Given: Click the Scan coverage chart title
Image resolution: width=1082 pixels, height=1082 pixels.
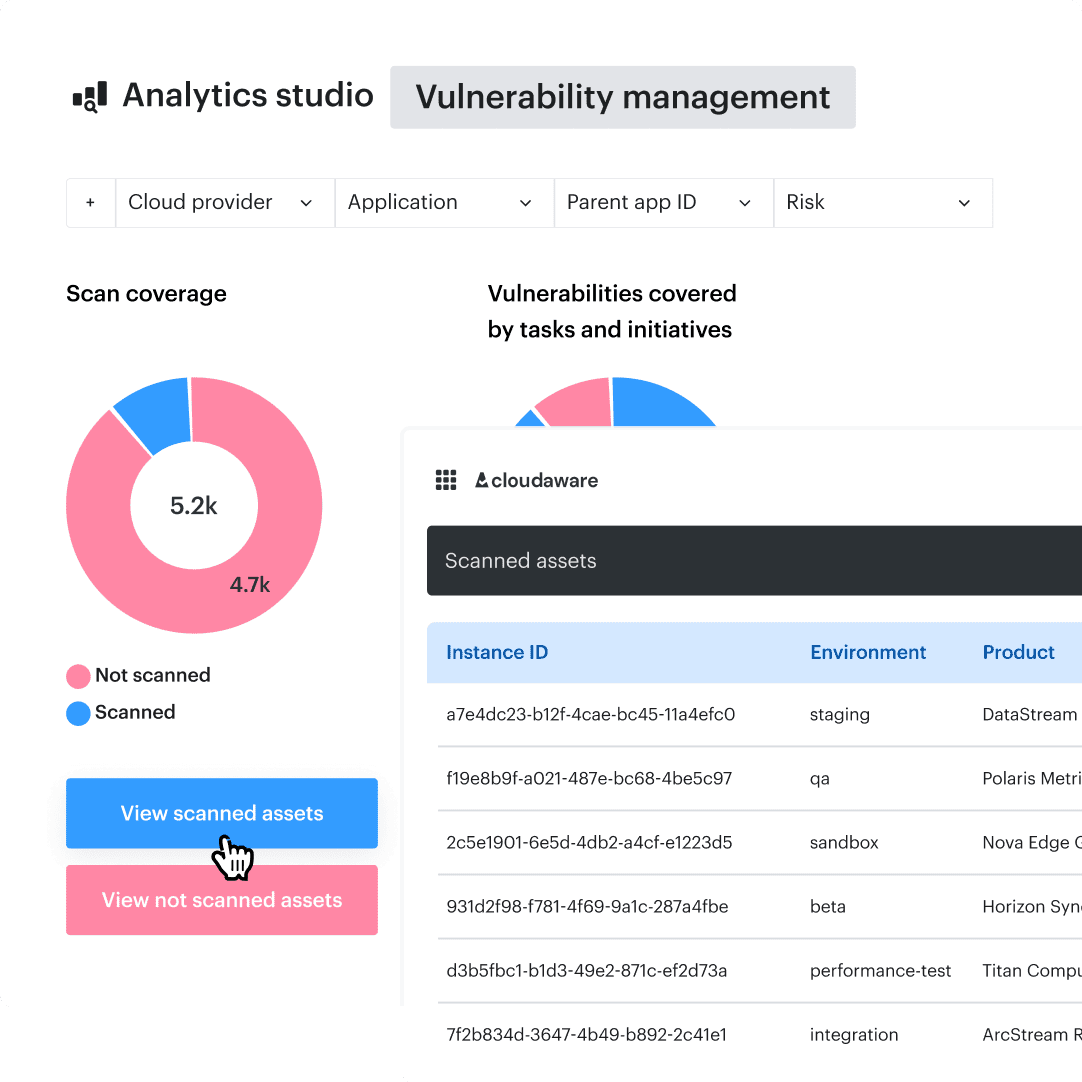Looking at the screenshot, I should [146, 294].
